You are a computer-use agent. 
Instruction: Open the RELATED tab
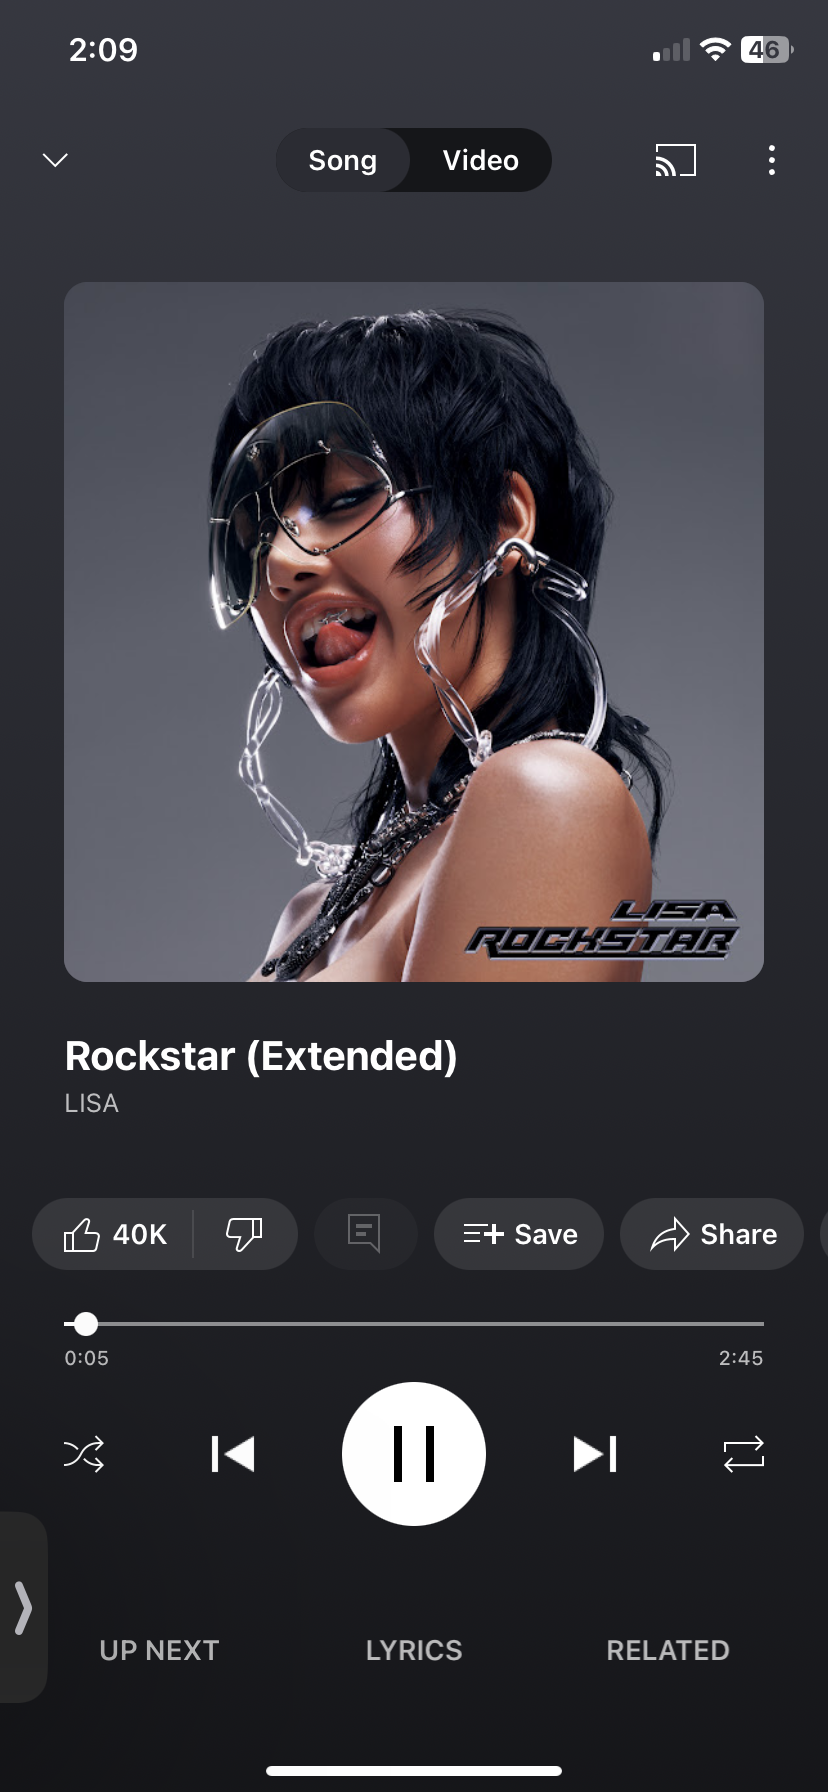pyautogui.click(x=668, y=1650)
